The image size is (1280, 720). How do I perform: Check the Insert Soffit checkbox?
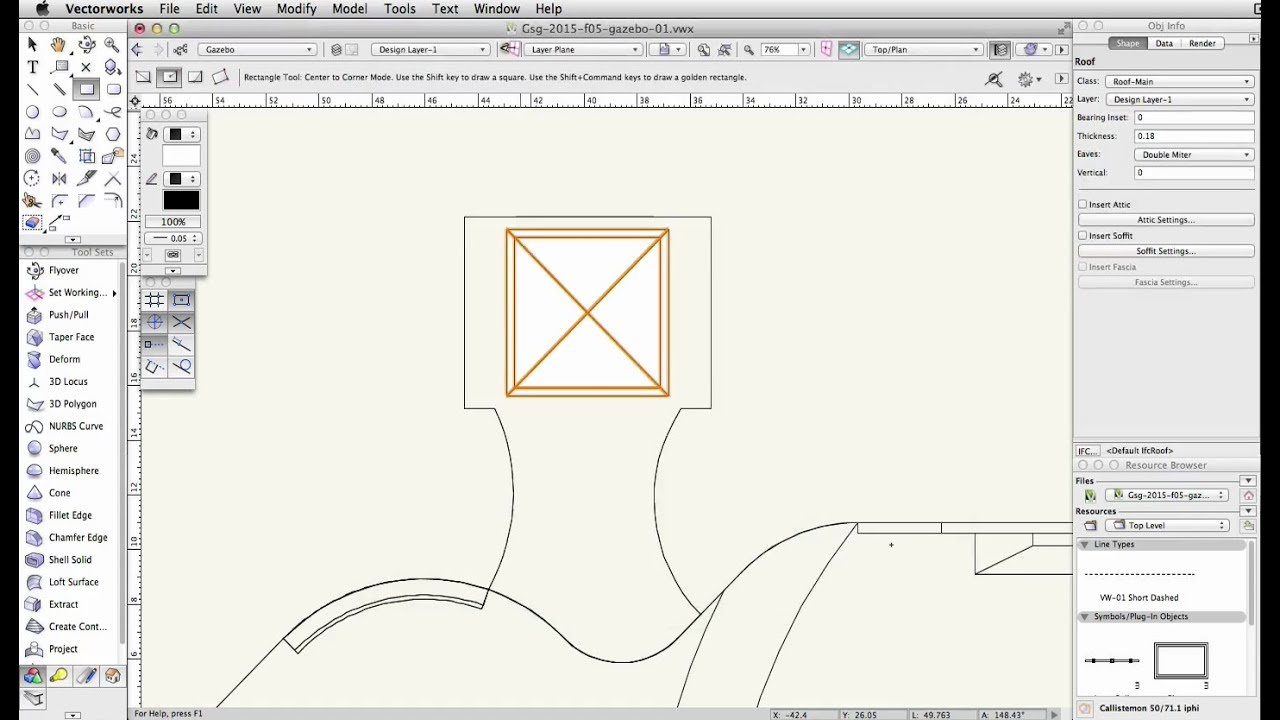1082,235
